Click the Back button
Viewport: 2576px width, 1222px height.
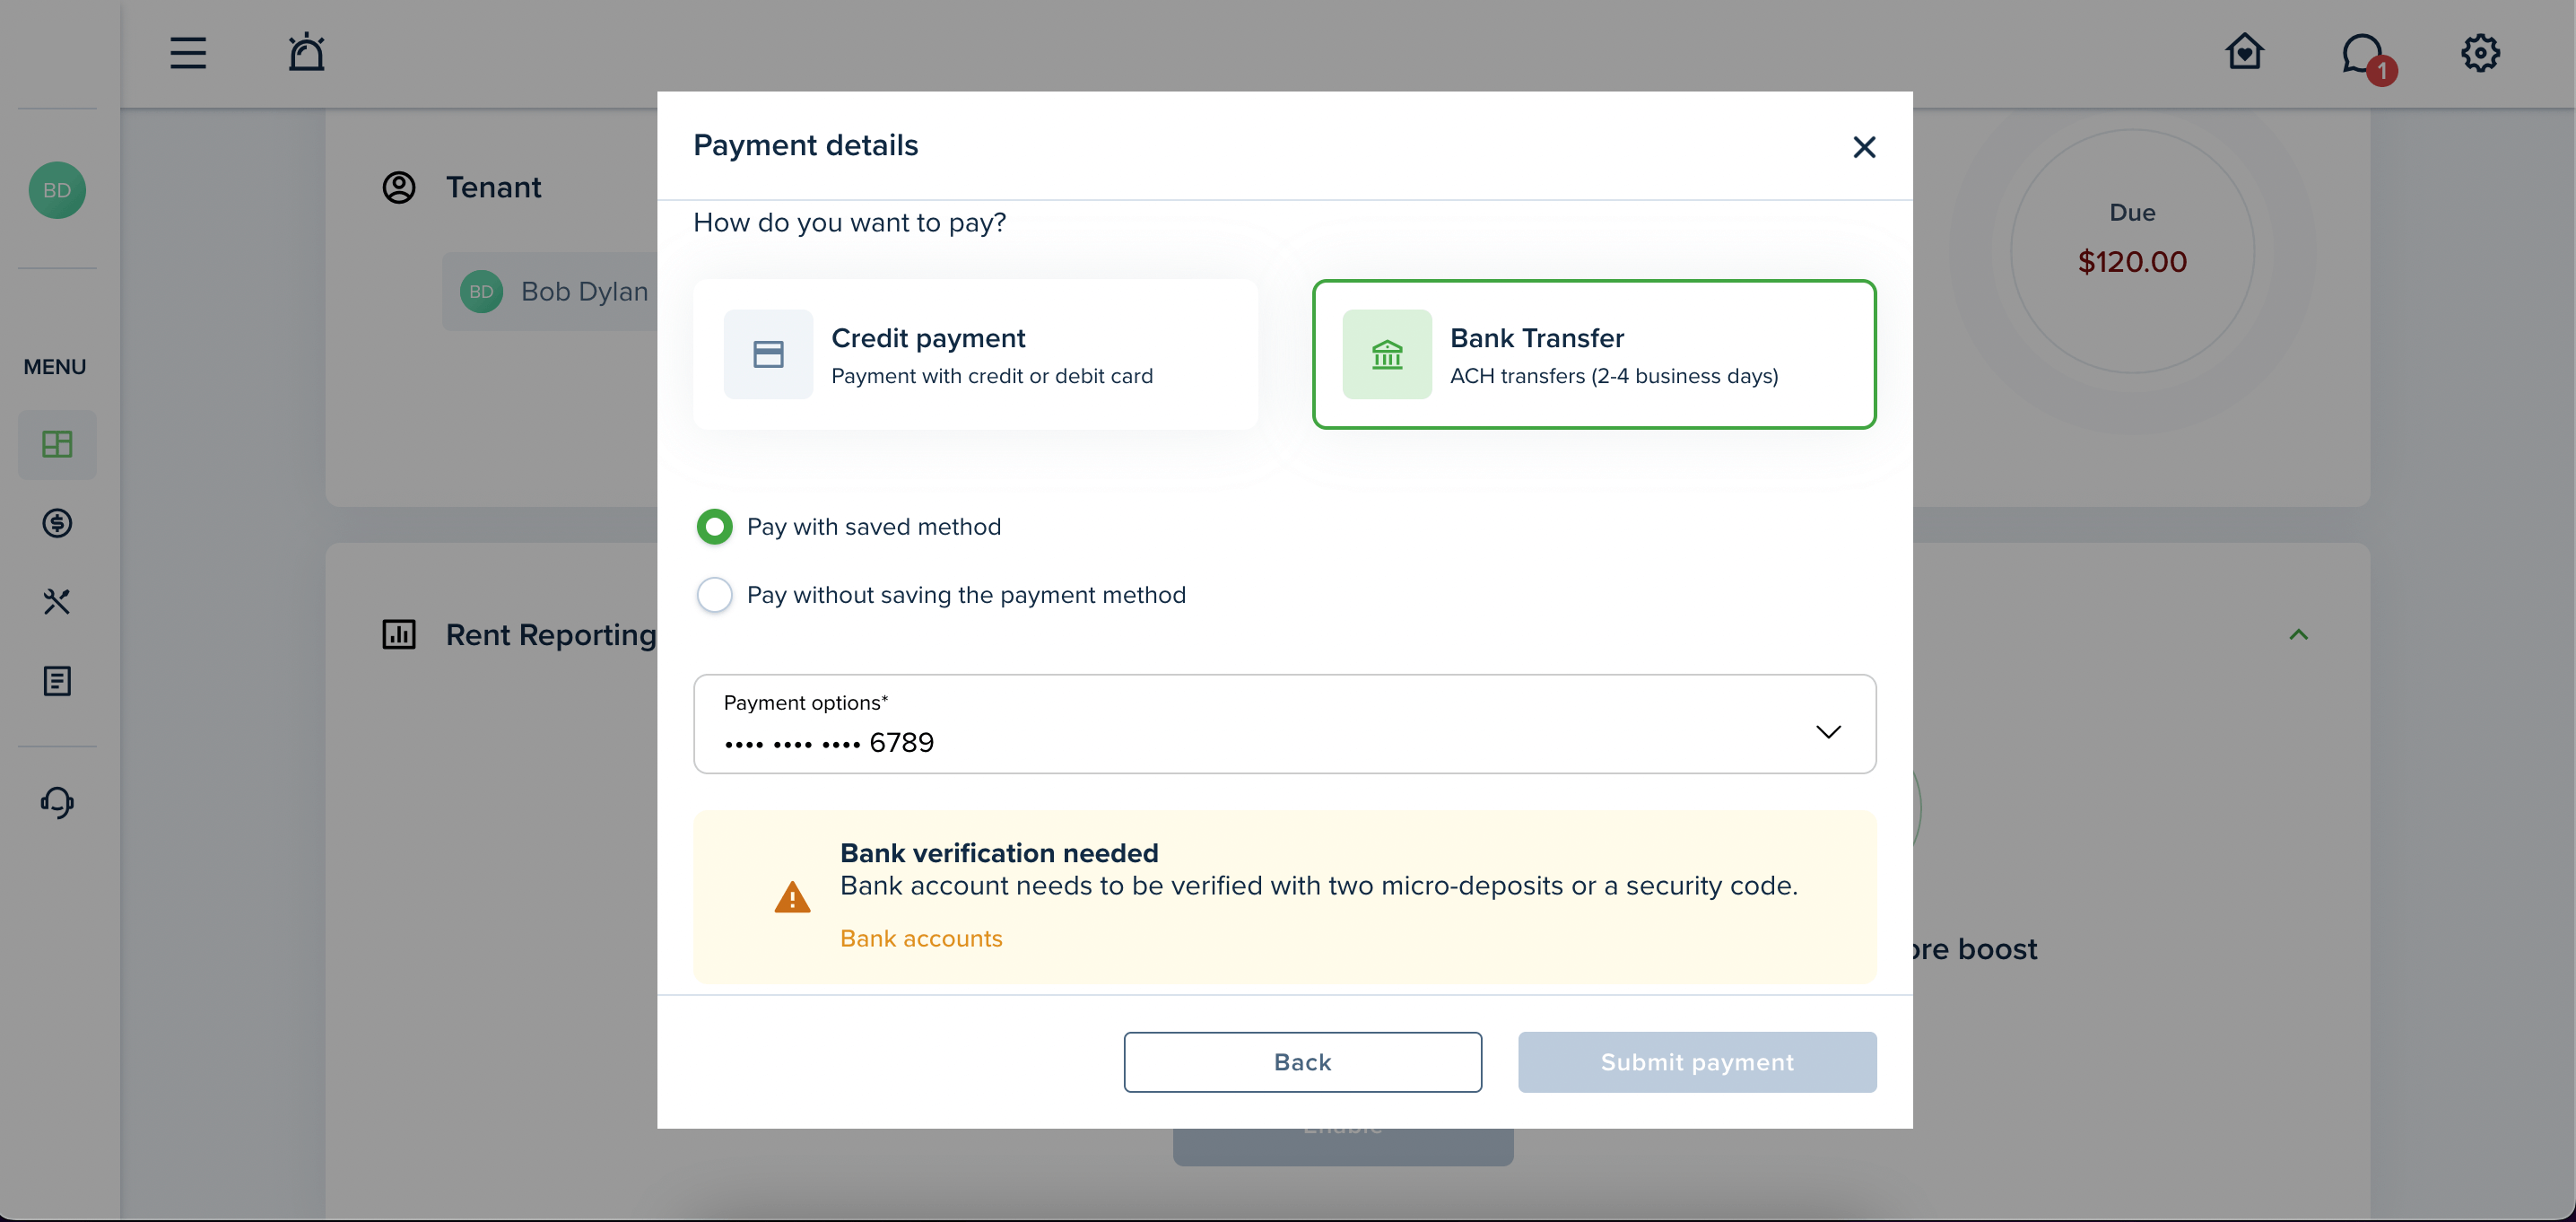1302,1061
